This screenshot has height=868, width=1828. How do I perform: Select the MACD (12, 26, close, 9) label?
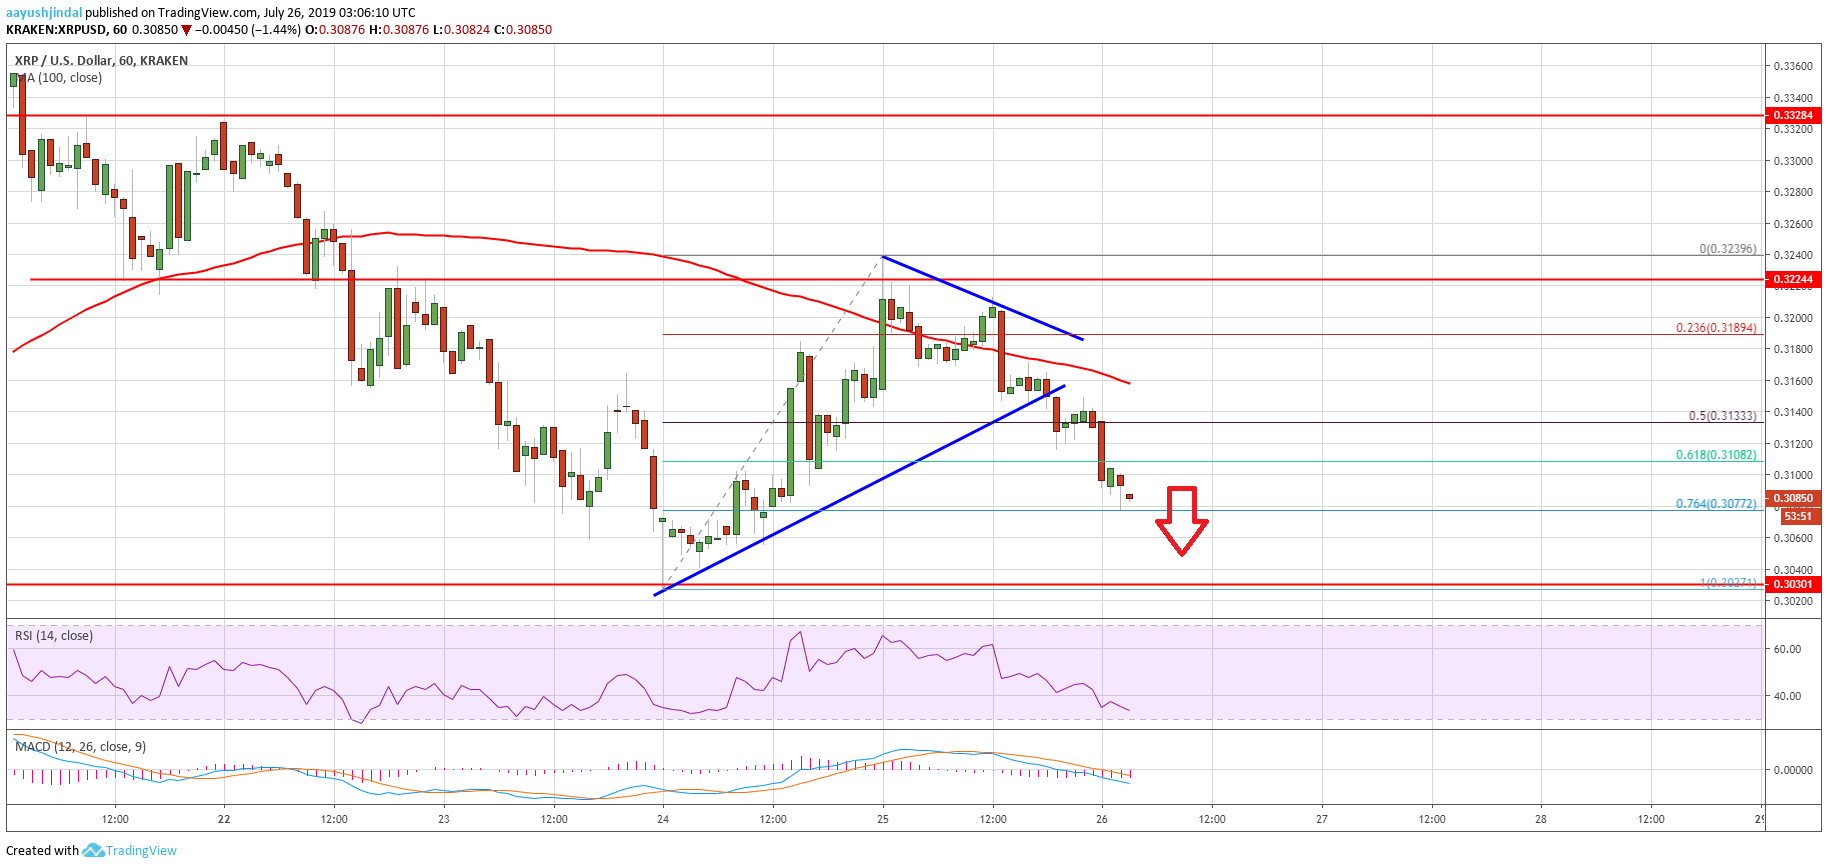tap(80, 746)
